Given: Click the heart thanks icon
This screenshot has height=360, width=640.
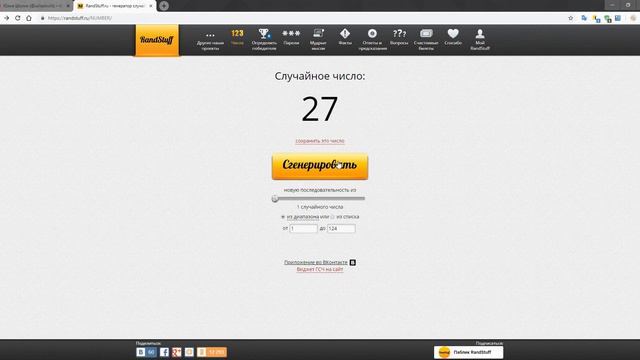Looking at the screenshot, I should click(x=453, y=33).
